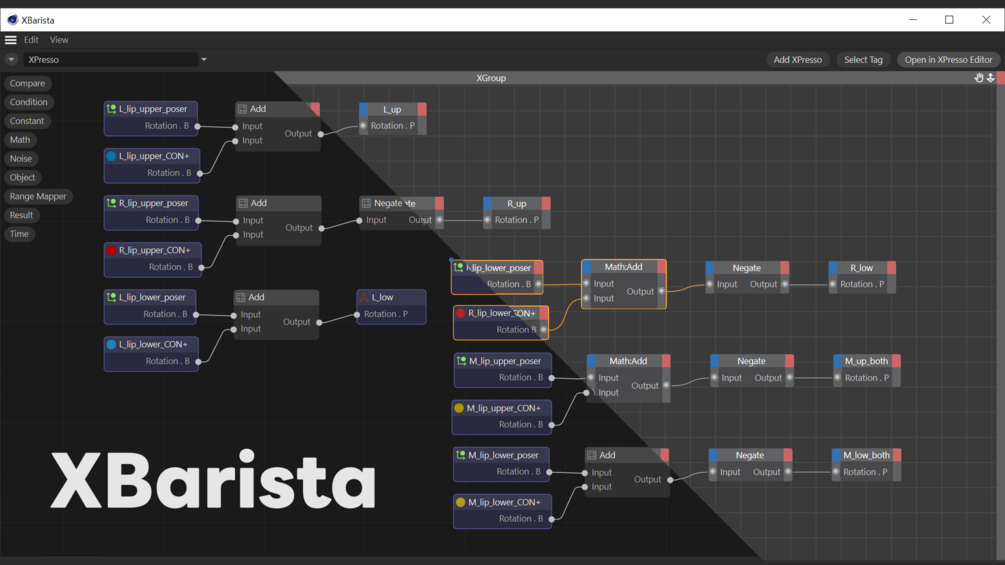Add a Condition node from the sidebar

[28, 102]
